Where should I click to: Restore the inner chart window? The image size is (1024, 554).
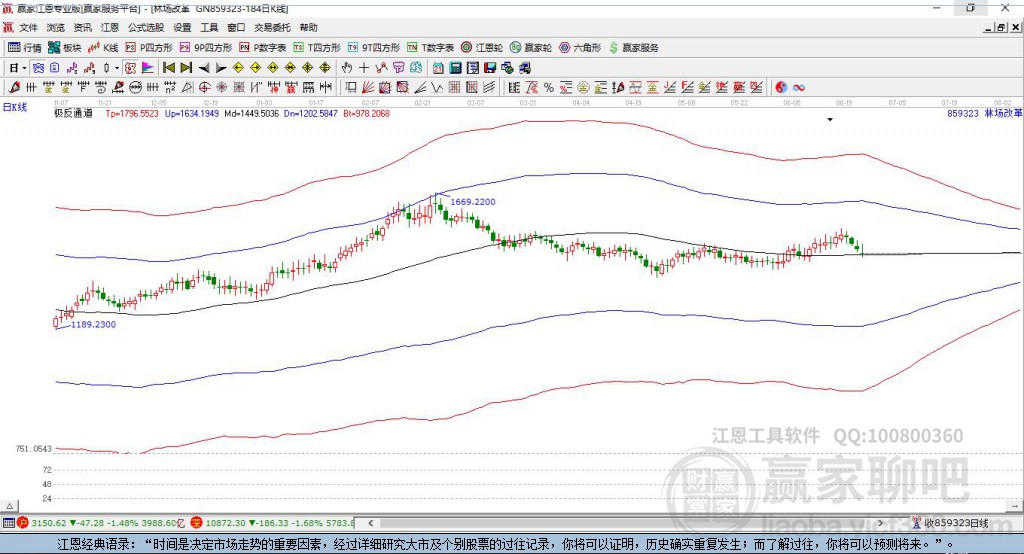(1001, 27)
